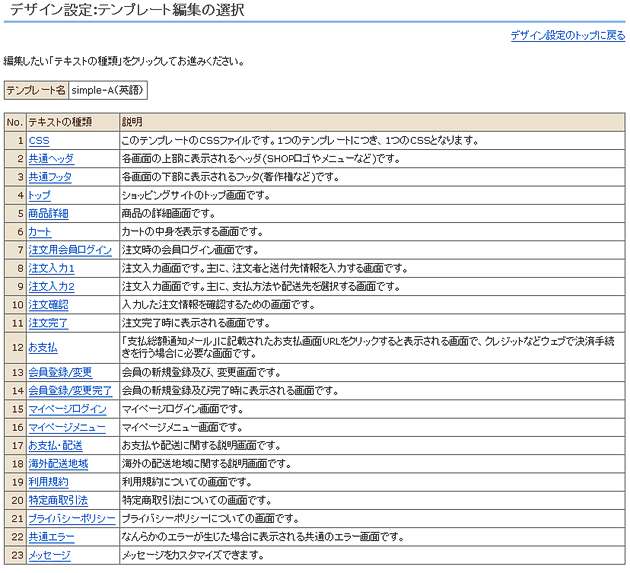Image resolution: width=630 pixels, height=573 pixels.
Task: Click the メッセージ customize link
Action: click(x=49, y=555)
